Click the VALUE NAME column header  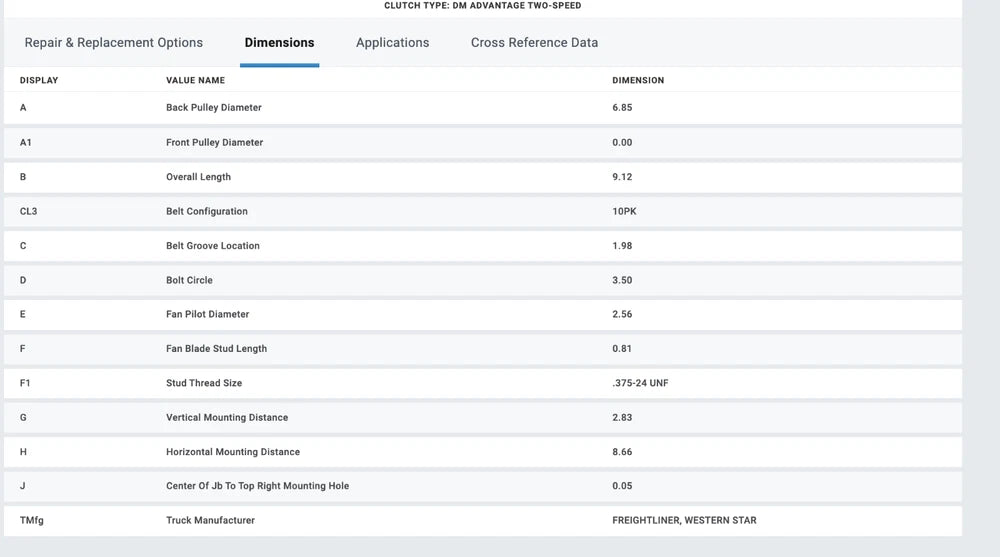point(195,80)
